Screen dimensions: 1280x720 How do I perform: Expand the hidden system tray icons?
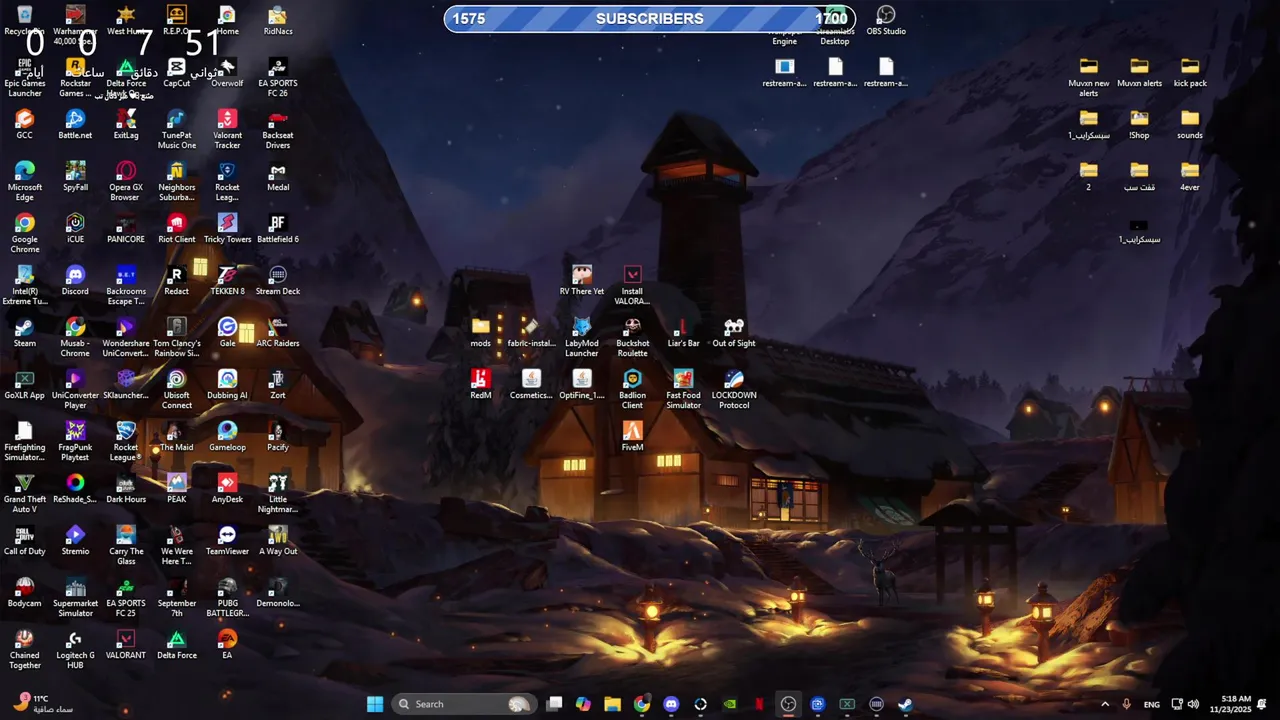(1105, 704)
